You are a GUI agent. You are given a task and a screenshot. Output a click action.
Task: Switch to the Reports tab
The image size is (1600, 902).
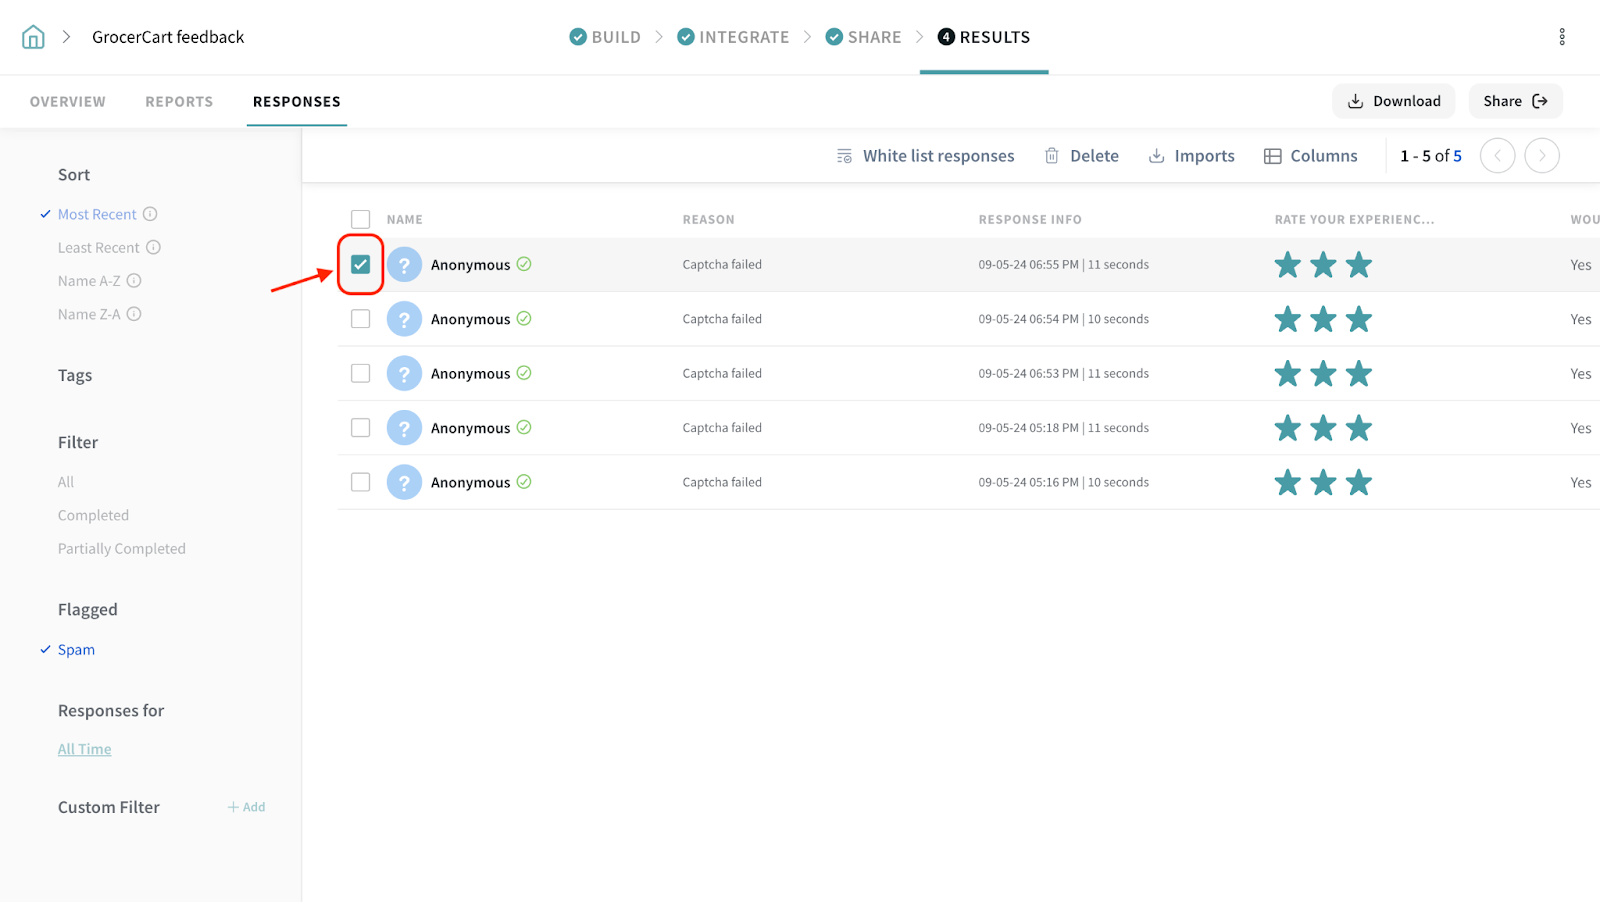pos(179,102)
